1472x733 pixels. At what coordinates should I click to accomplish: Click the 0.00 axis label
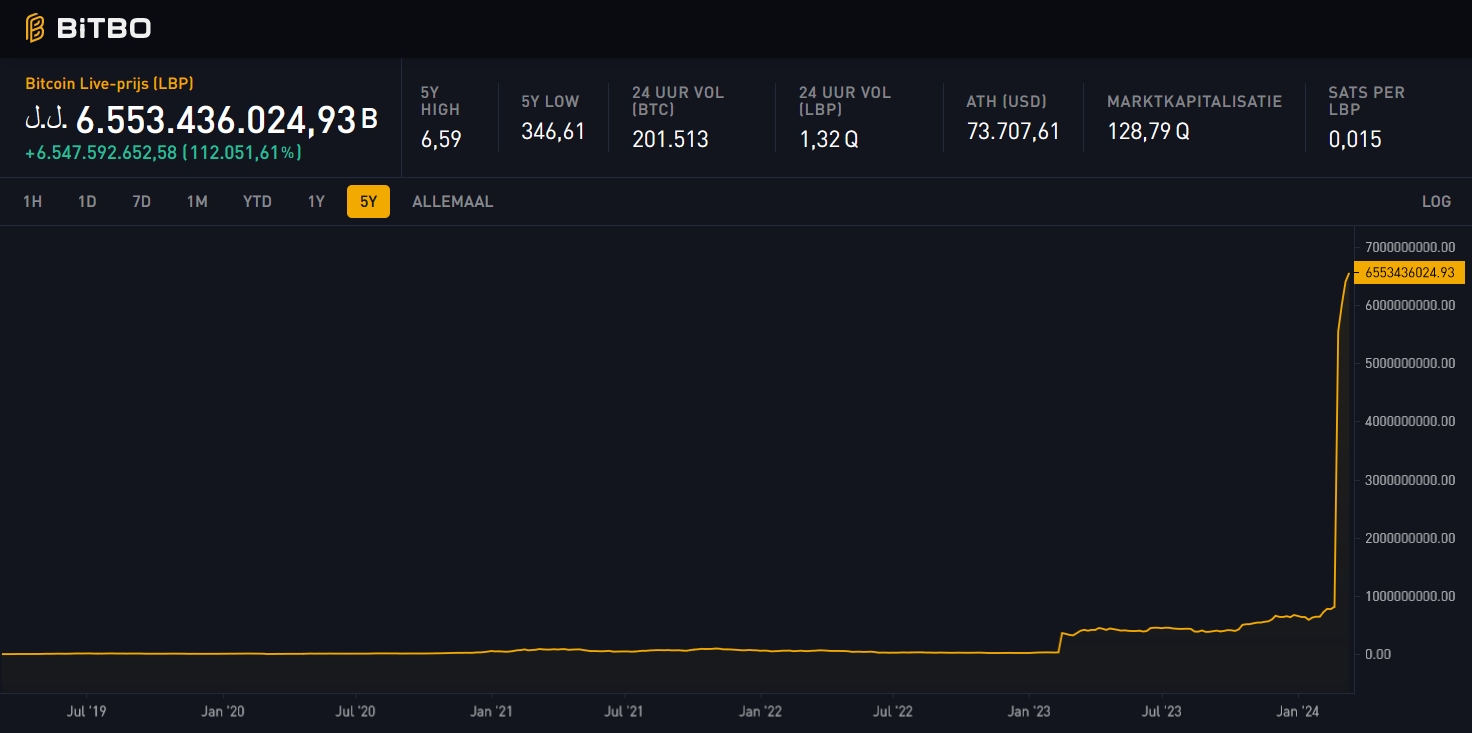coord(1378,654)
